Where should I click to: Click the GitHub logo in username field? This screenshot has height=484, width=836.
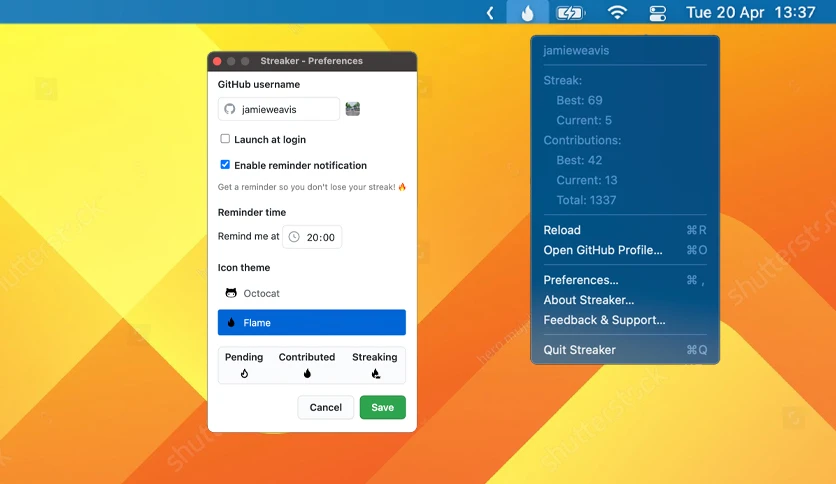tap(230, 109)
